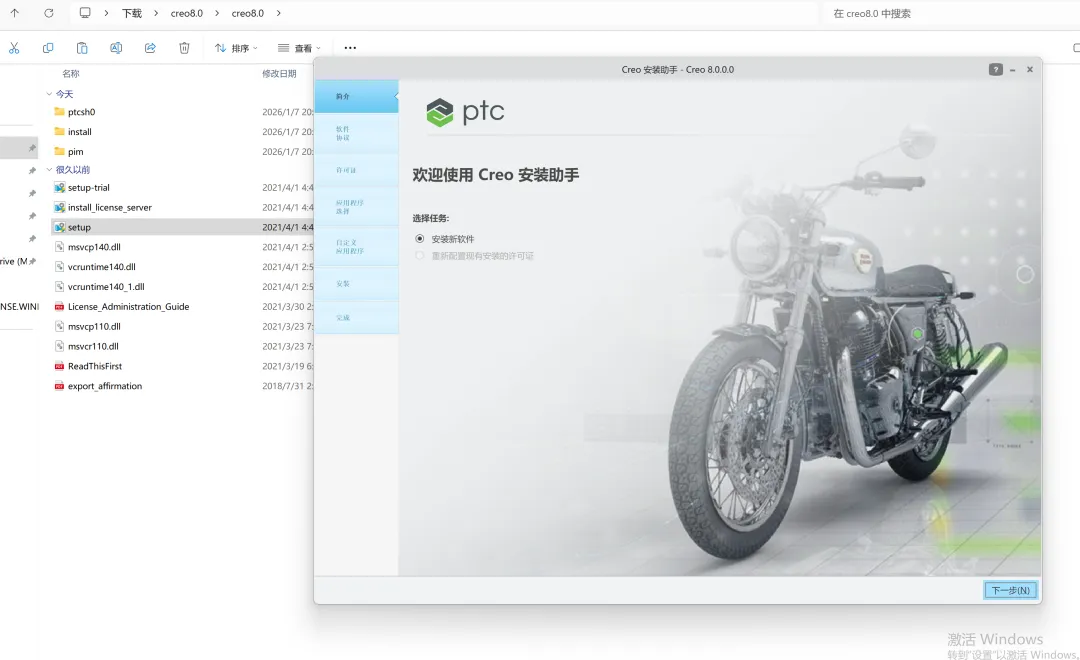The height and width of the screenshot is (660, 1080).
Task: Click the setup-trial application icon
Action: [x=59, y=187]
